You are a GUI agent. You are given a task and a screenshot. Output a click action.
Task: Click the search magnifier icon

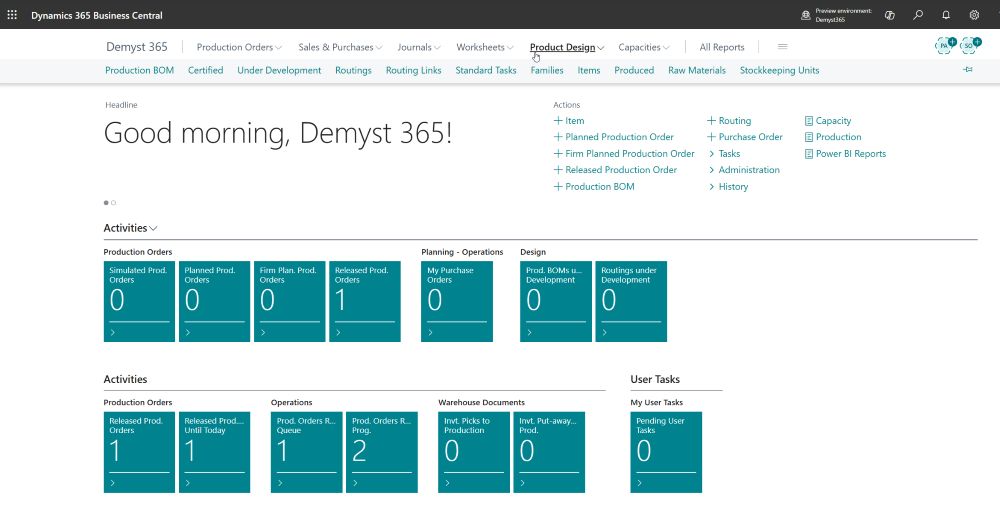point(918,15)
